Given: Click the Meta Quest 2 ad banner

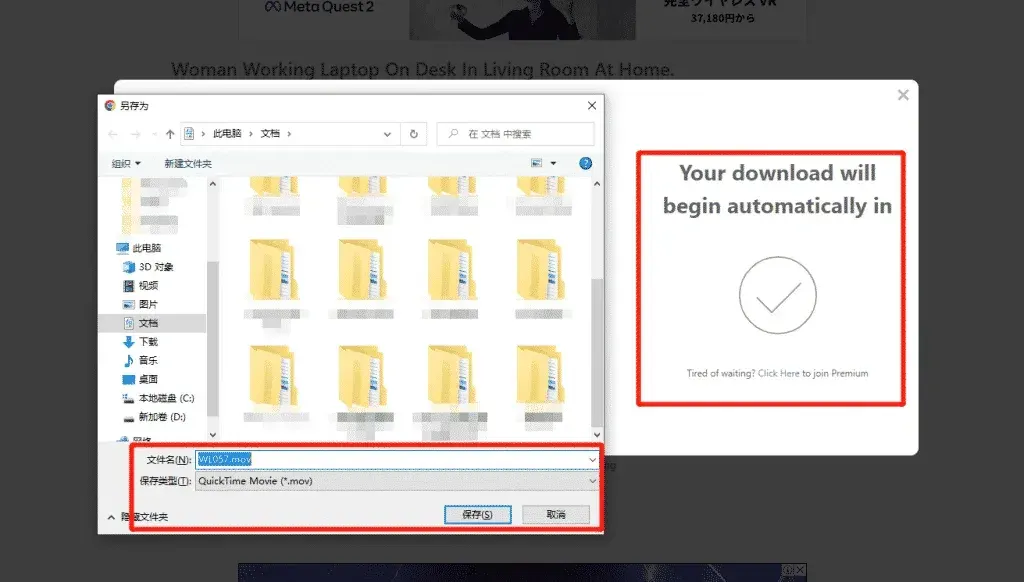Looking at the screenshot, I should pos(522,20).
